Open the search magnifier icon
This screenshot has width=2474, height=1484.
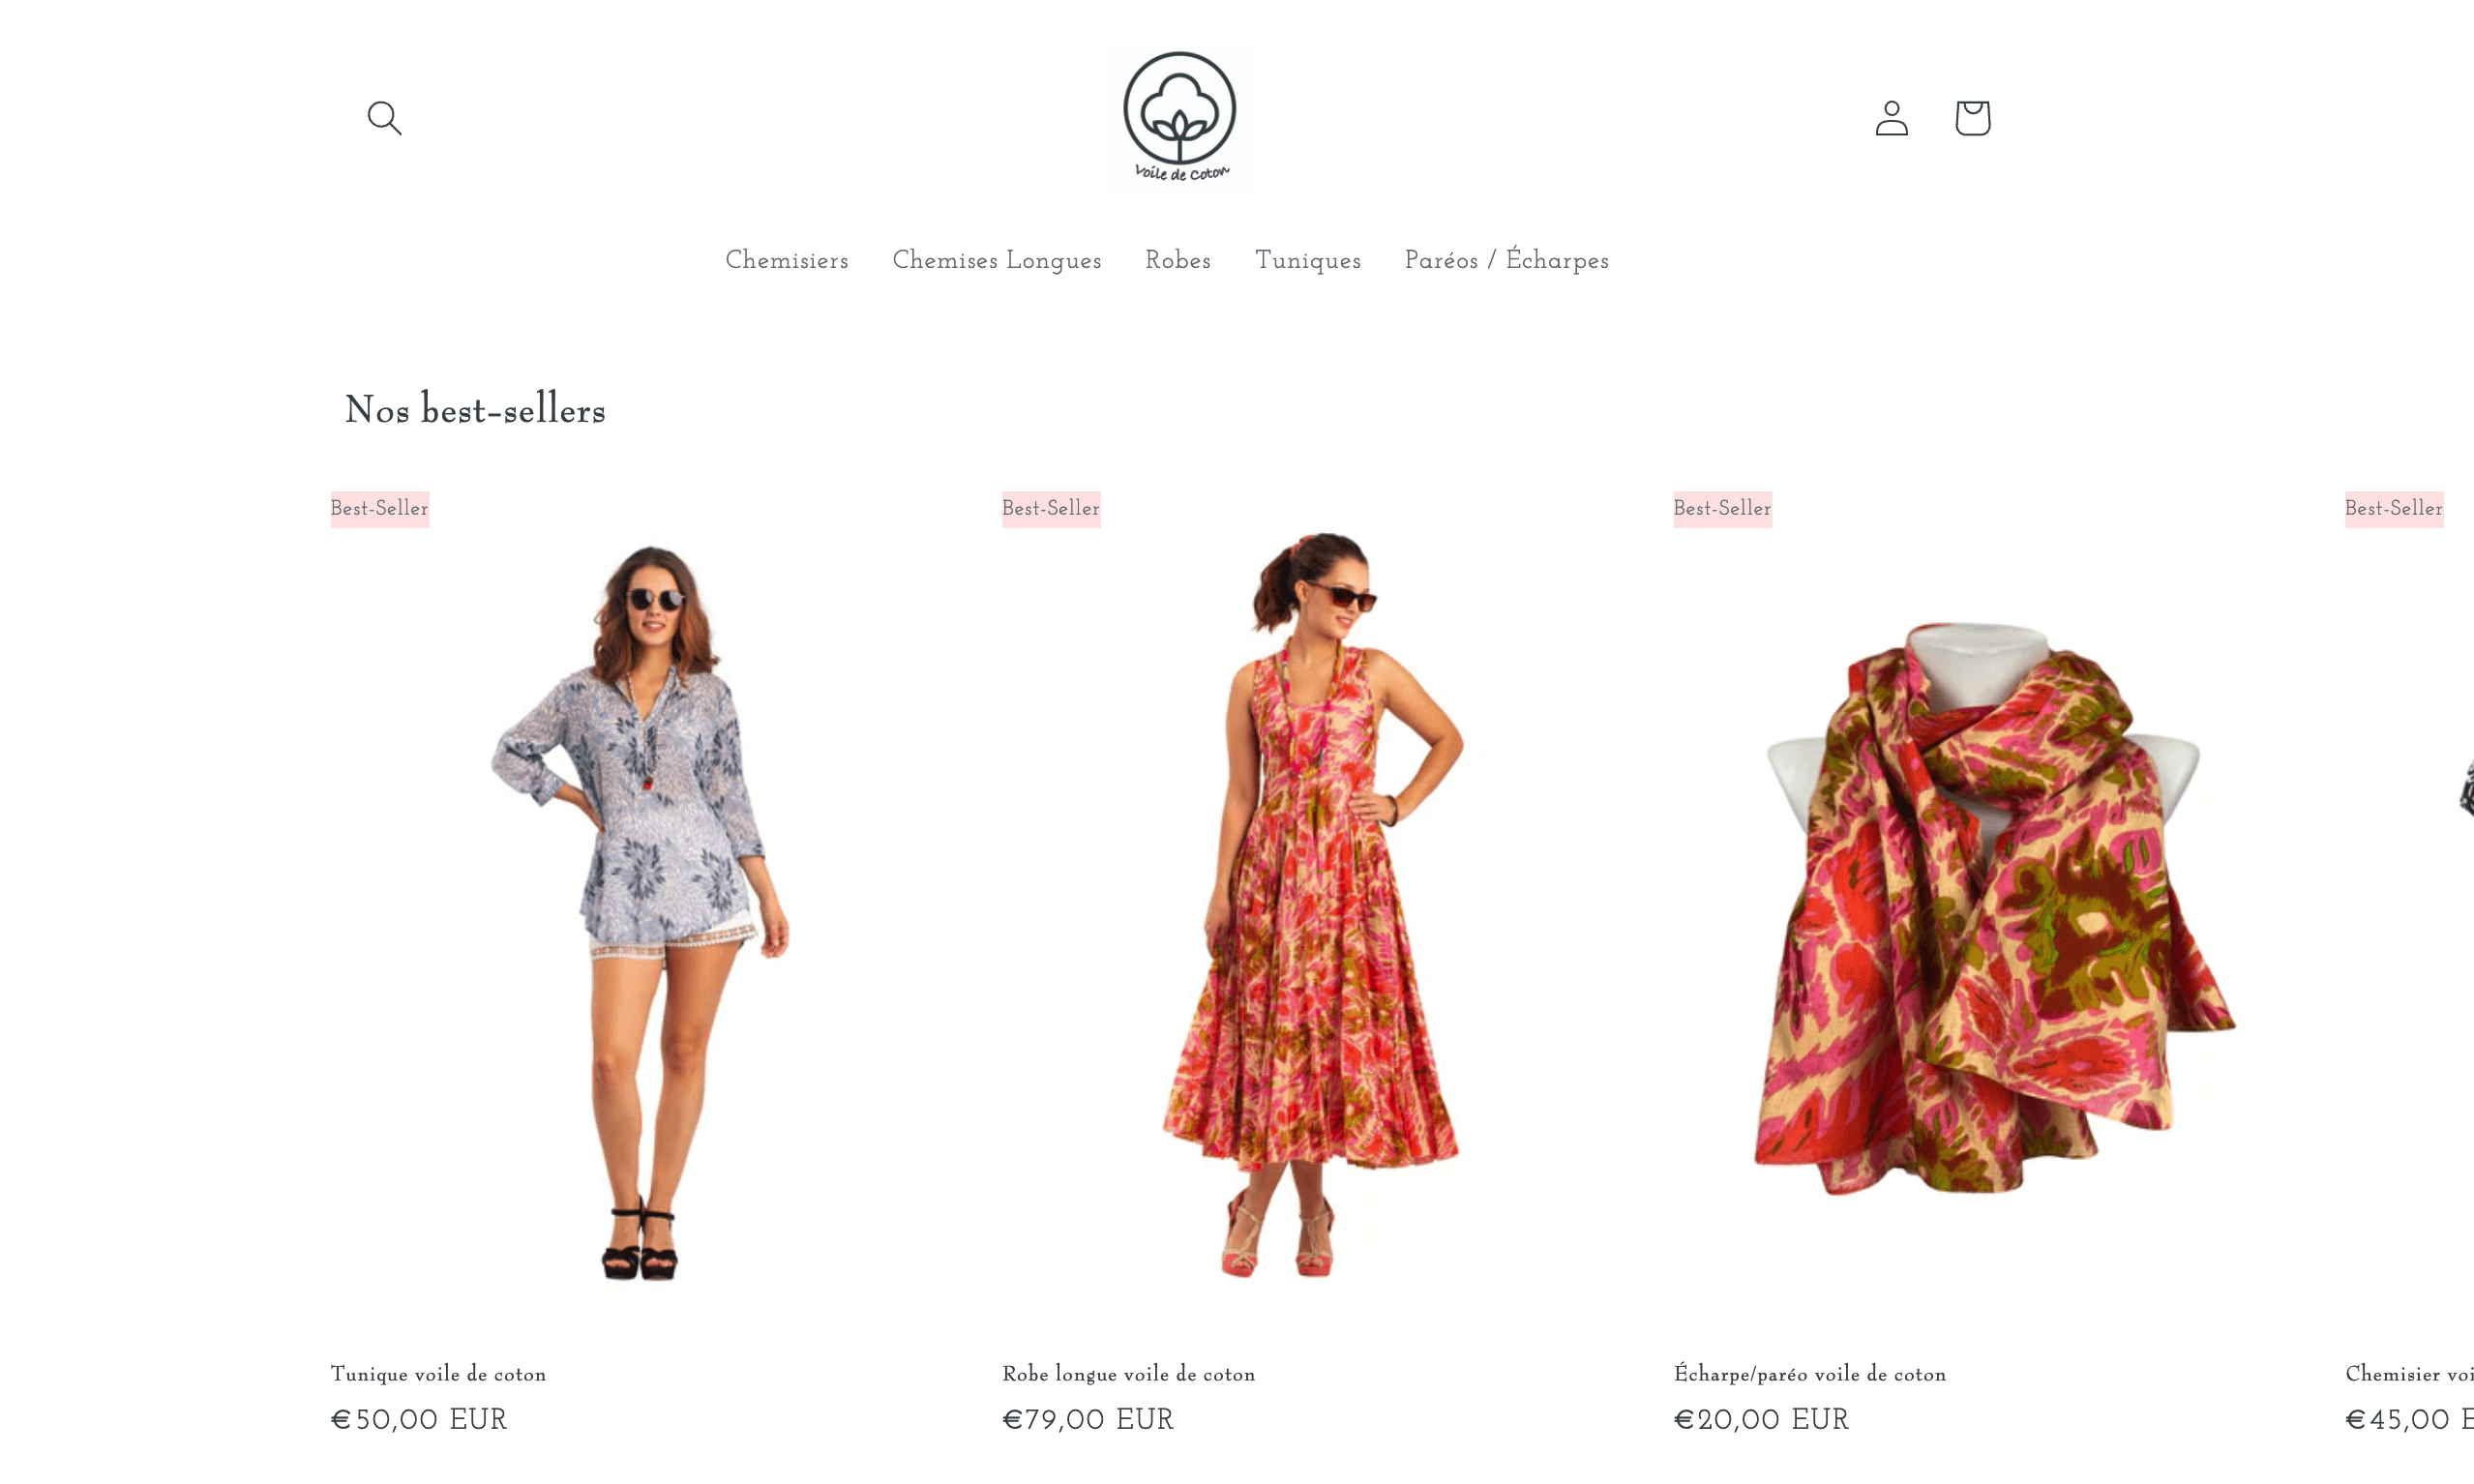[x=384, y=118]
